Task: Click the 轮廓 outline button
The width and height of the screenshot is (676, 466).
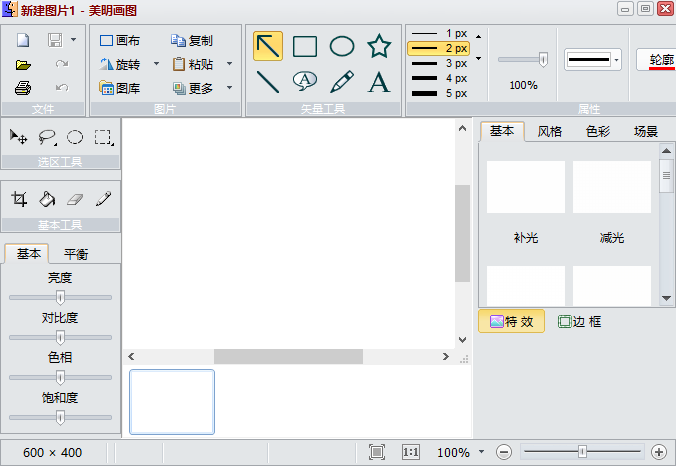Action: (657, 60)
